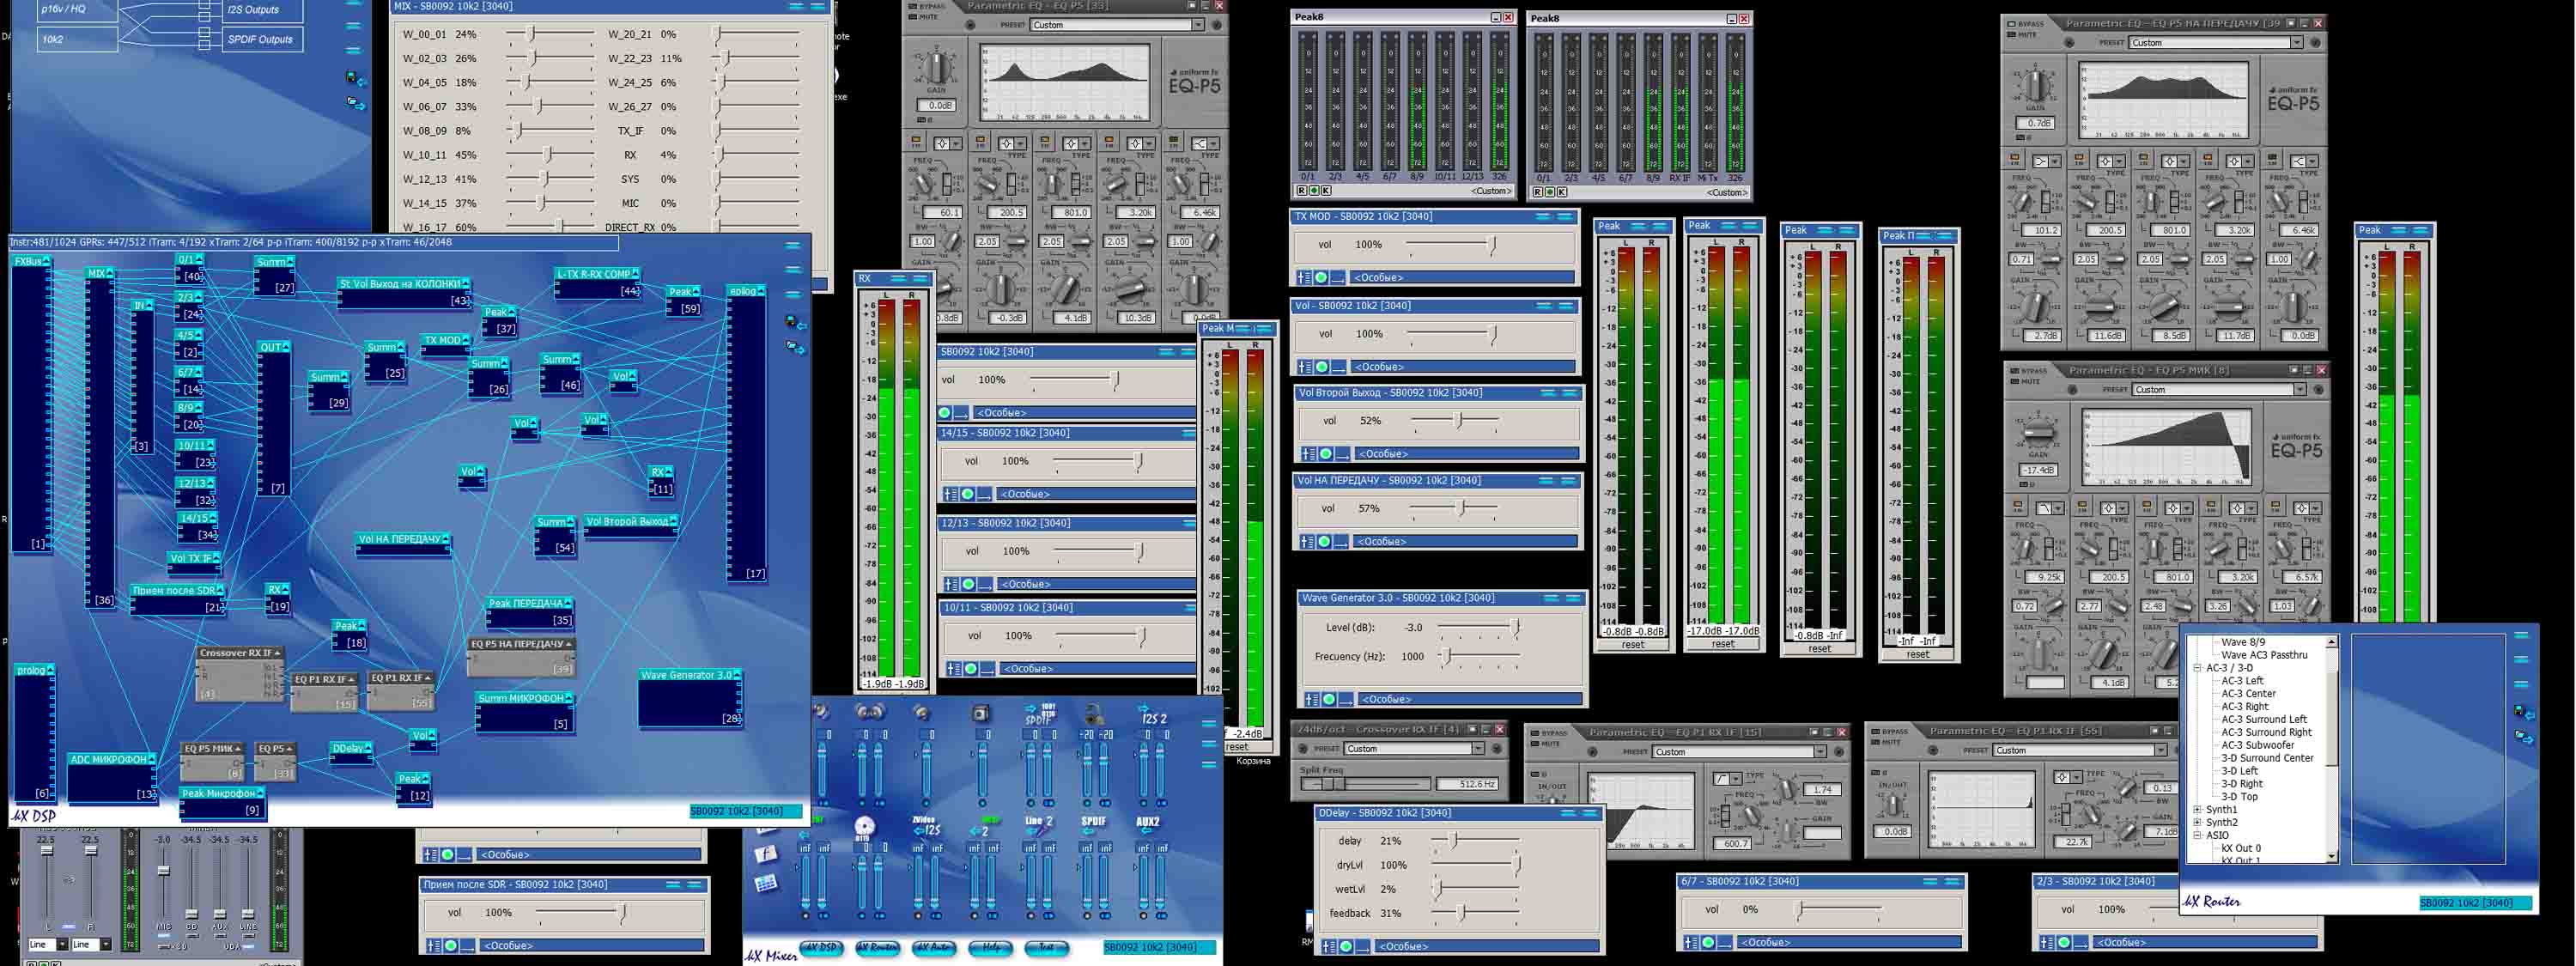This screenshot has height=966, width=2576.
Task: Click the CD disc icon in kX Mixer
Action: (x=864, y=825)
